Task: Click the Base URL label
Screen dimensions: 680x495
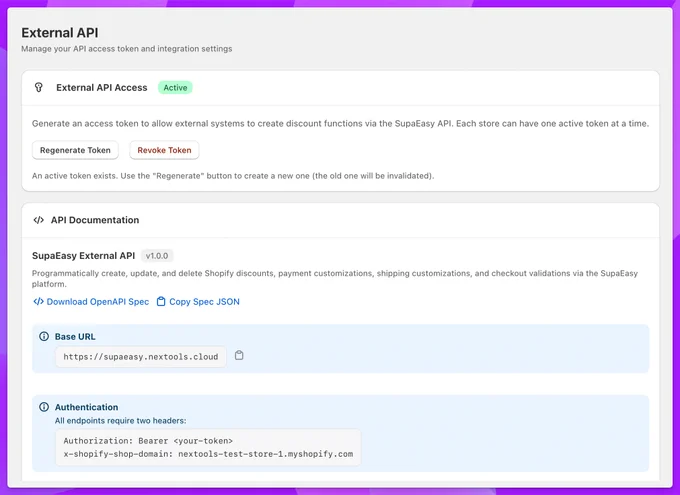Action: (75, 337)
